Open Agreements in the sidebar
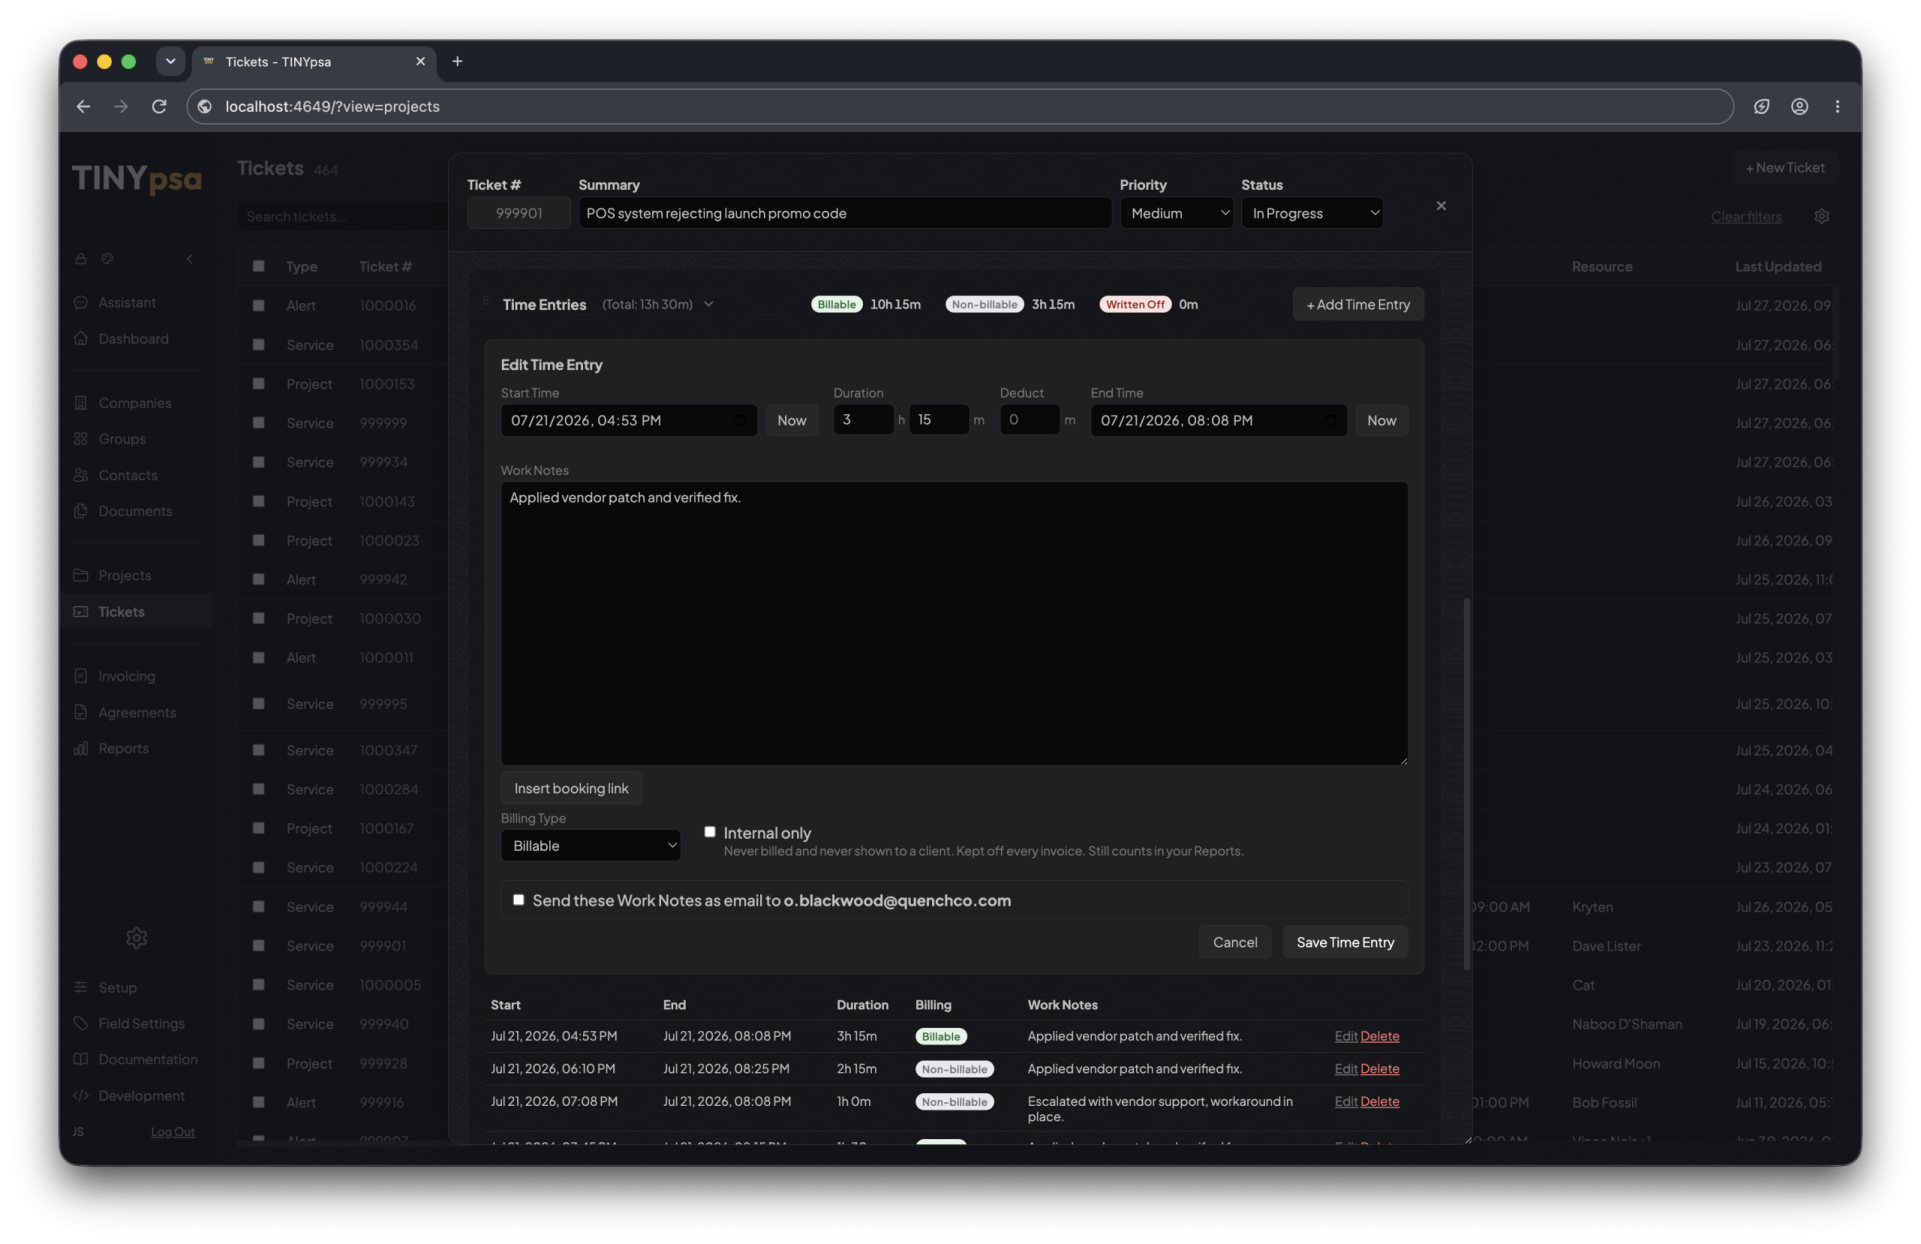This screenshot has height=1244, width=1921. pos(137,712)
